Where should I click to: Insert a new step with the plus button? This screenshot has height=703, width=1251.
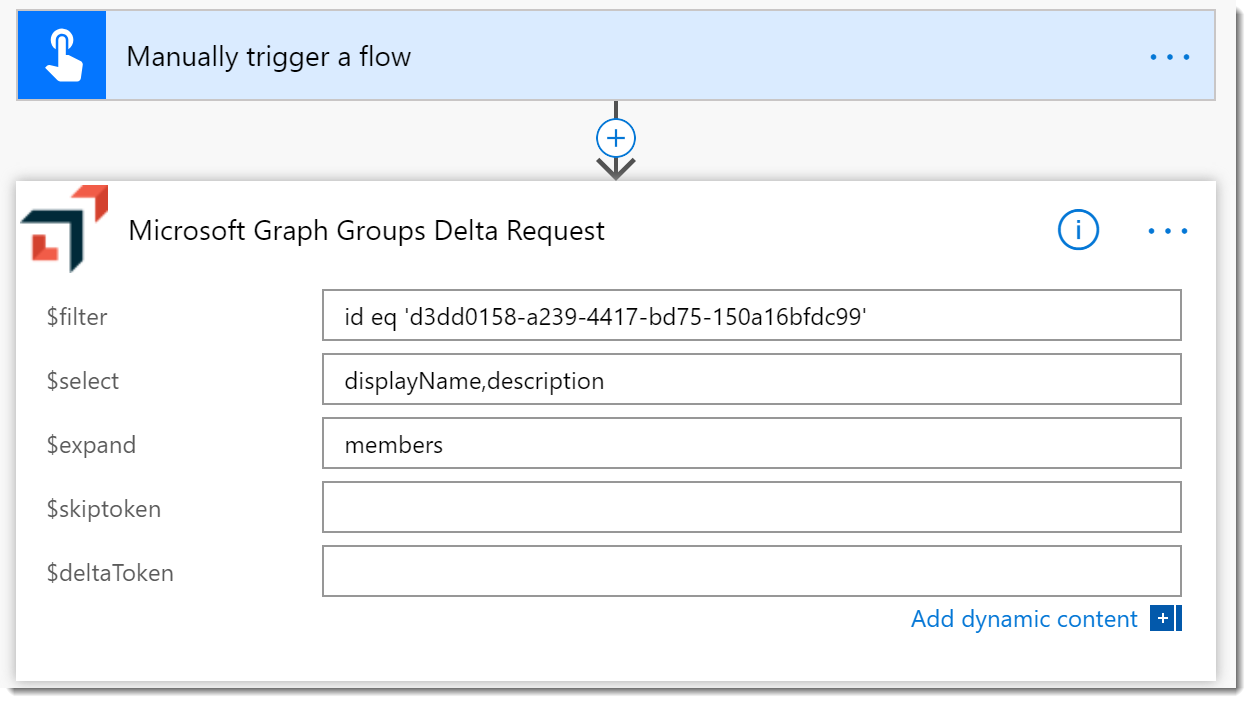tap(616, 137)
